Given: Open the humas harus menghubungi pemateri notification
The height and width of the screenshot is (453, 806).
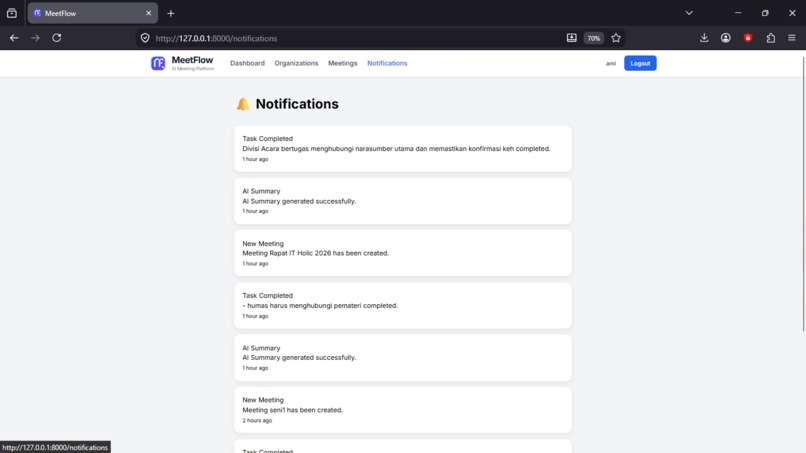Looking at the screenshot, I should [x=402, y=305].
